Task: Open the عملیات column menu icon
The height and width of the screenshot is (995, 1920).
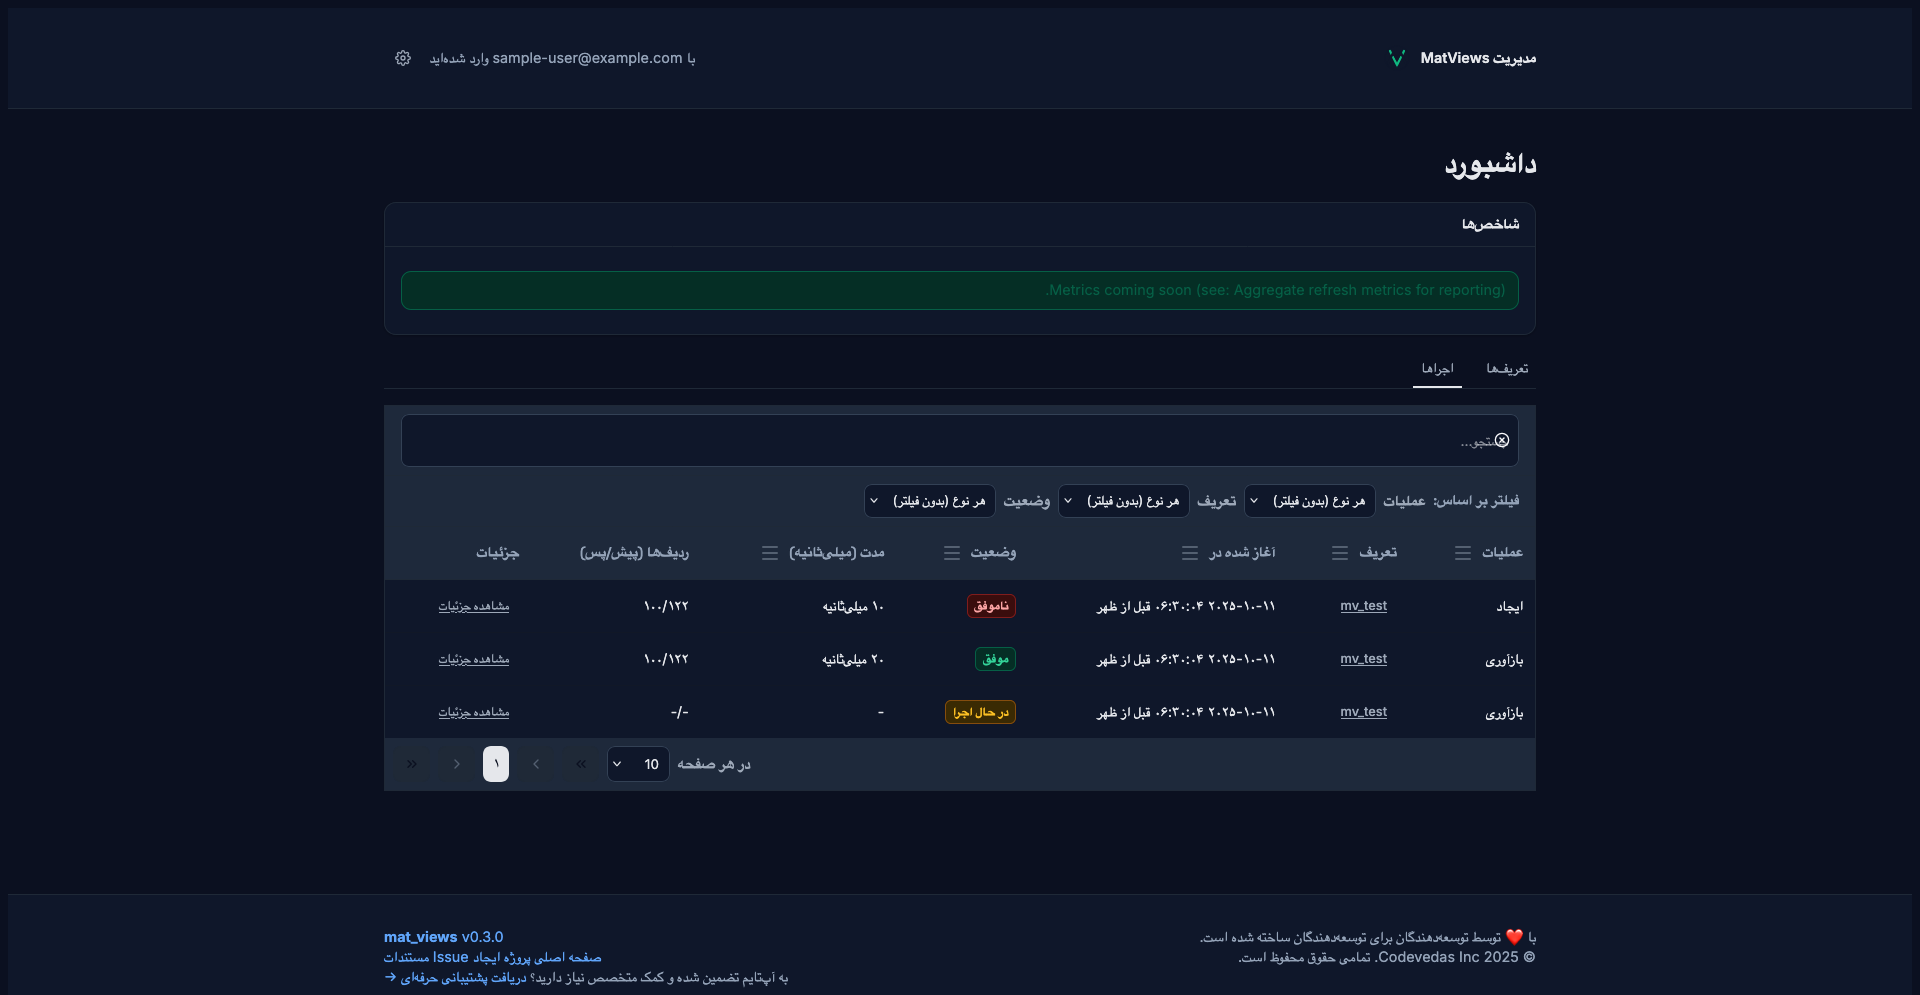Action: (x=1462, y=553)
